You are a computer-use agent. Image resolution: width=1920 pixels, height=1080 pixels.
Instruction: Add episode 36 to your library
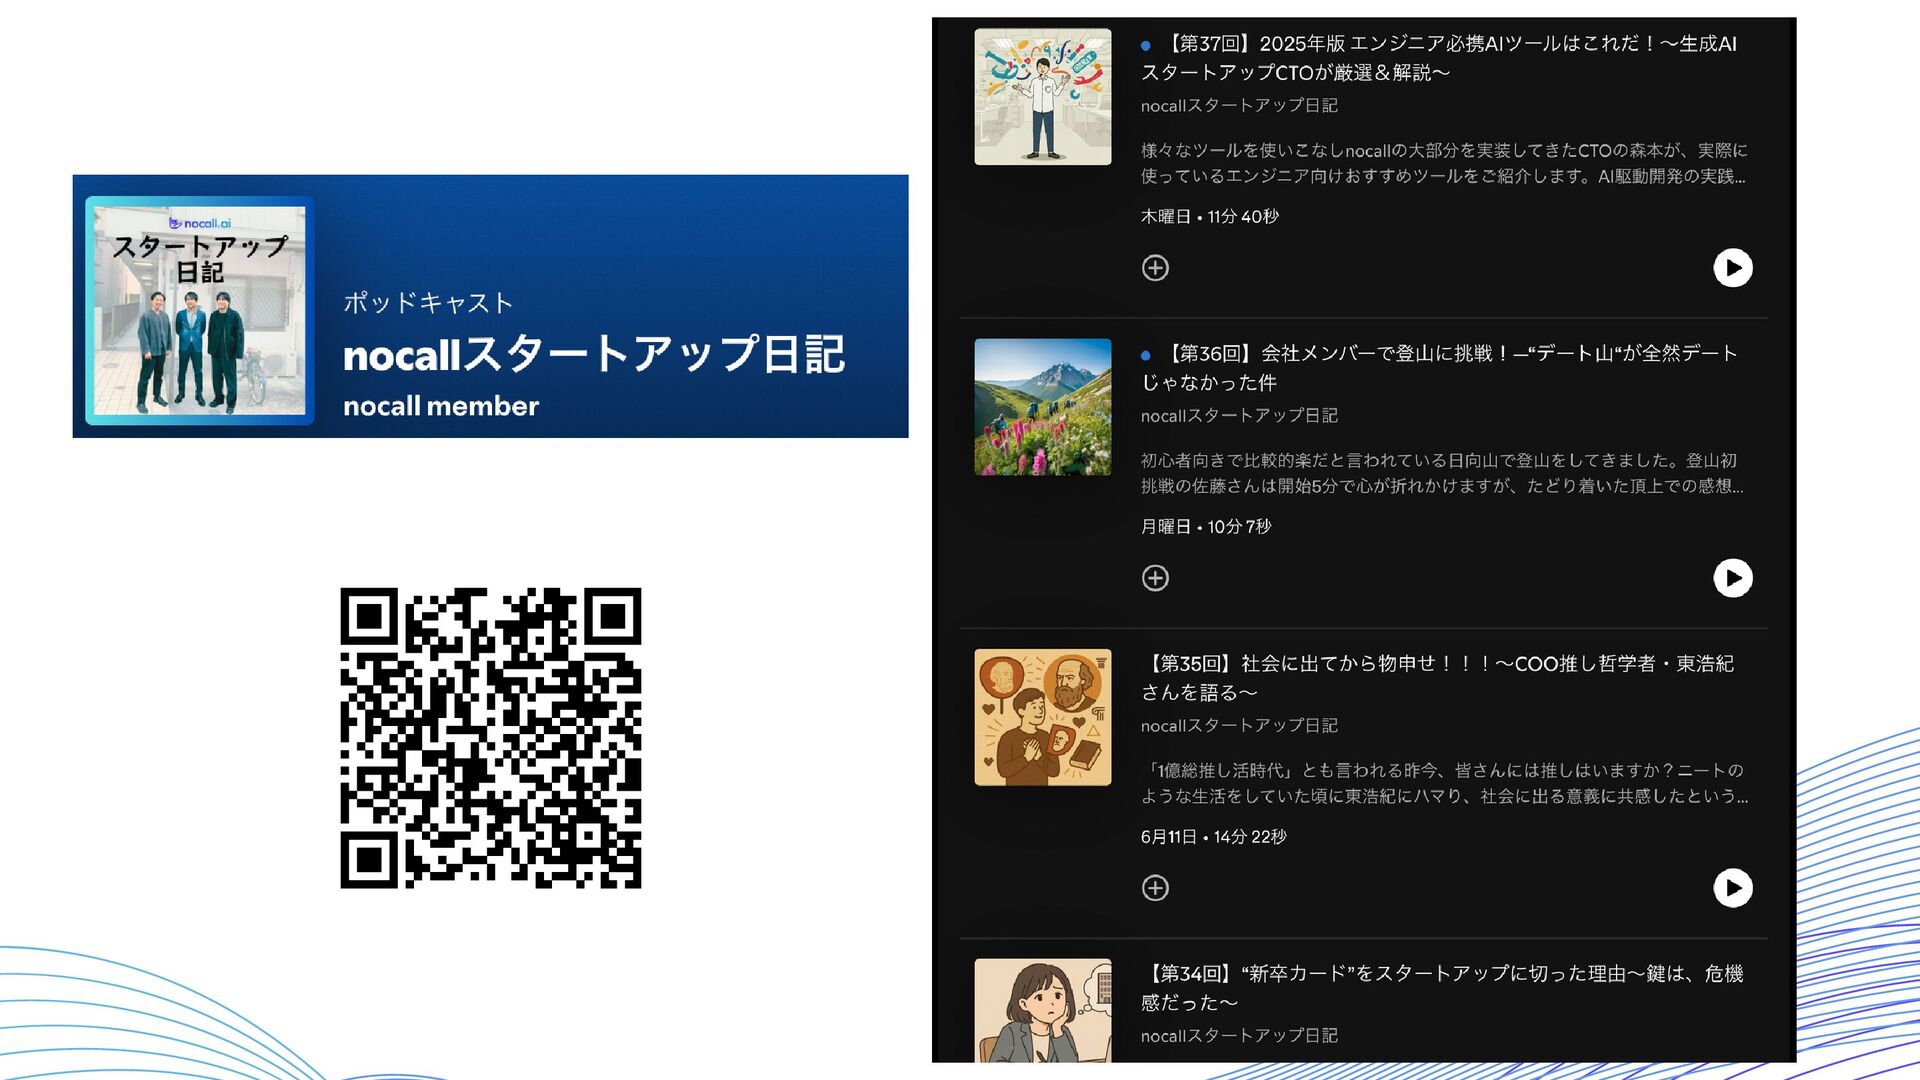click(1155, 578)
